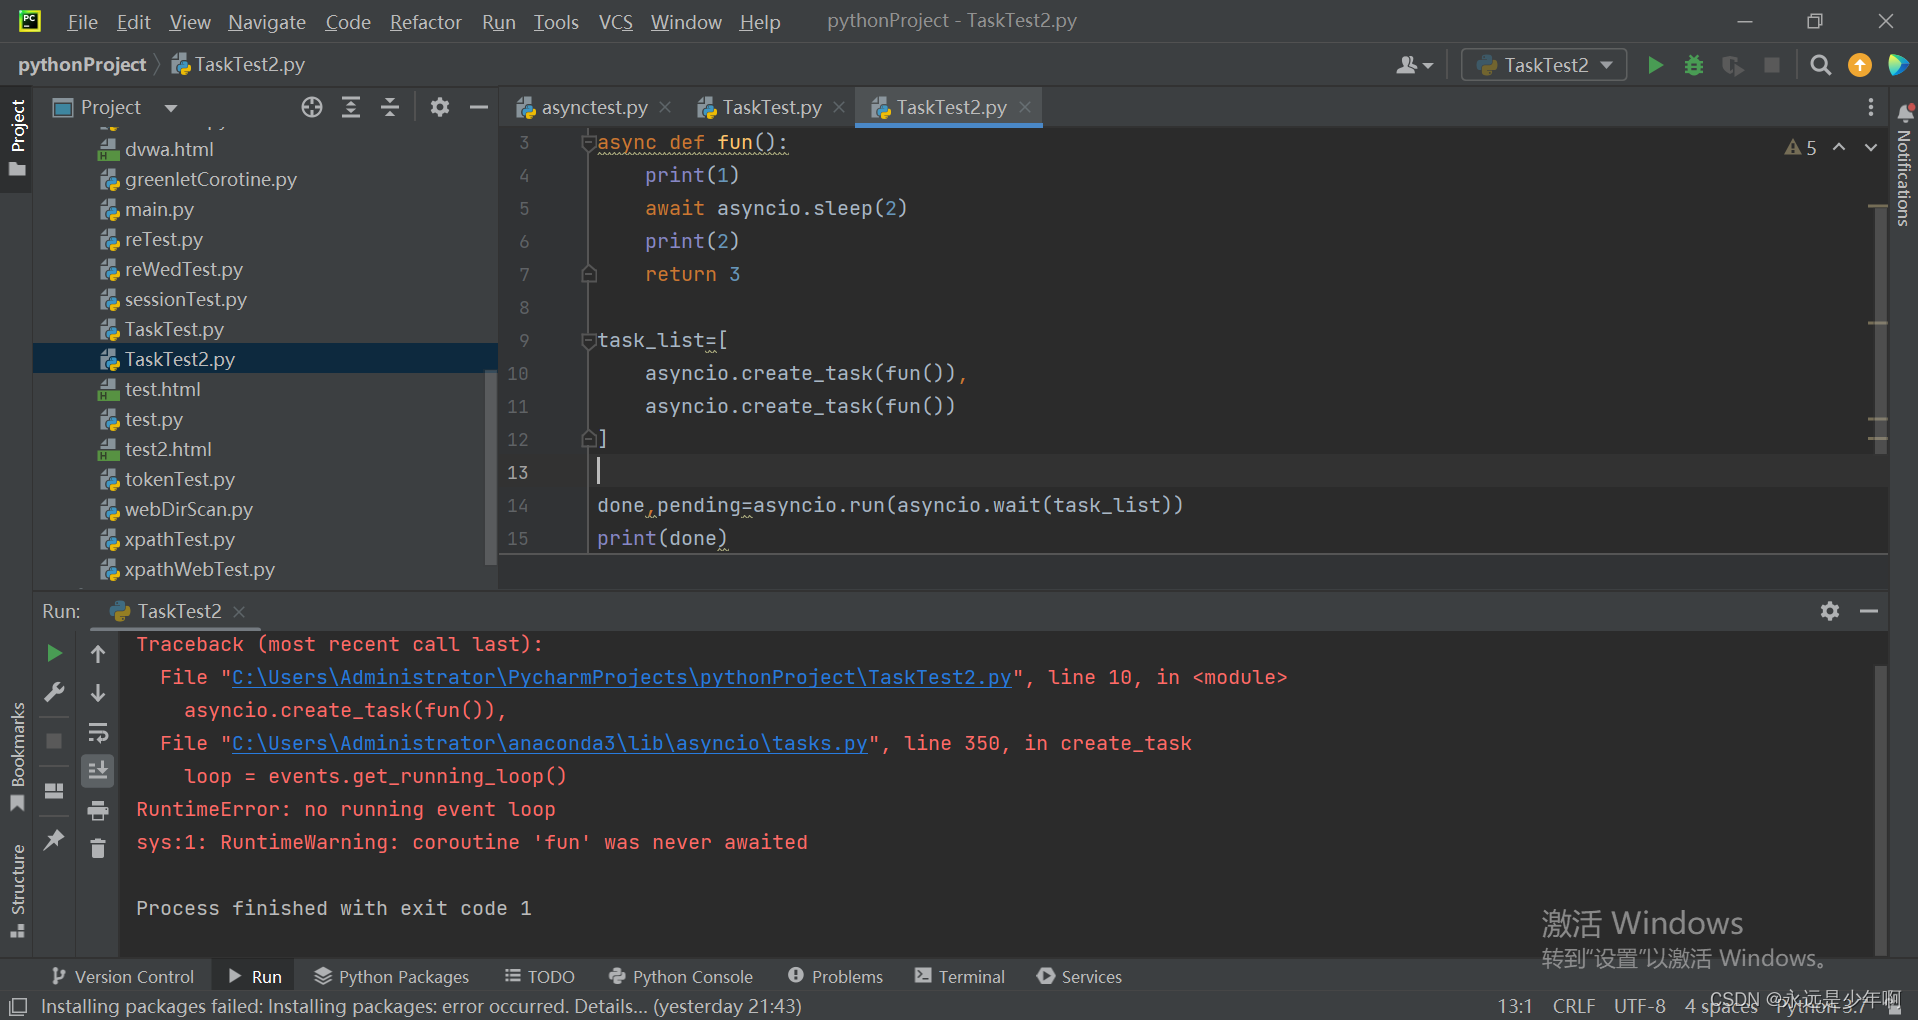Open Search Everywhere magnifier icon
The width and height of the screenshot is (1918, 1020).
click(x=1821, y=65)
